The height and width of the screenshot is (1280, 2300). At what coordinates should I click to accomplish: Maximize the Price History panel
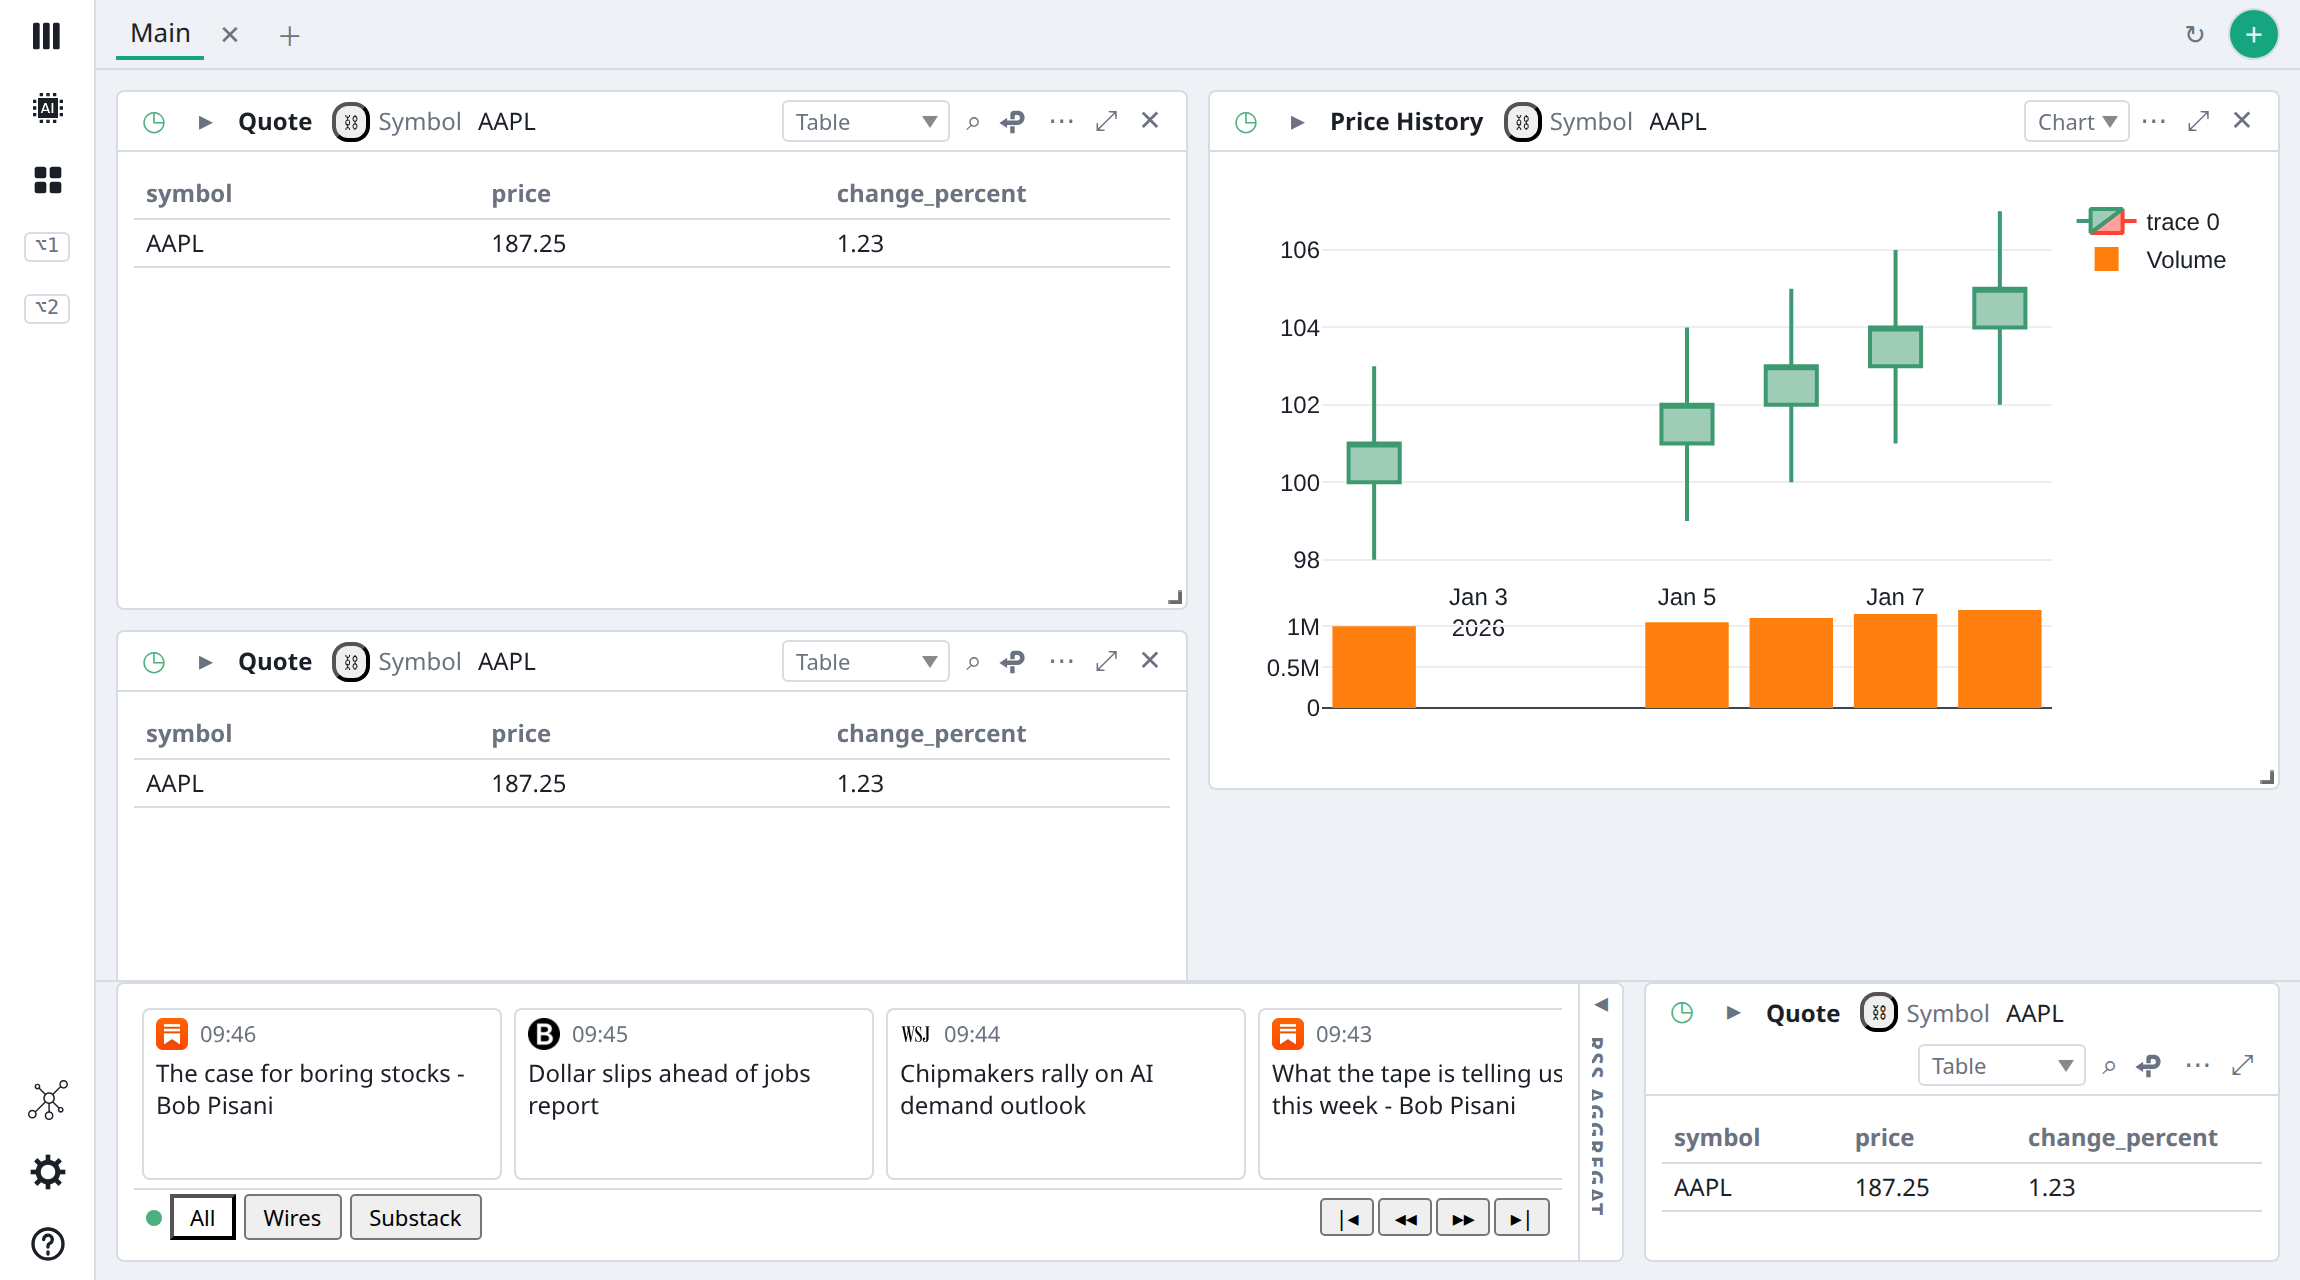pos(2198,122)
